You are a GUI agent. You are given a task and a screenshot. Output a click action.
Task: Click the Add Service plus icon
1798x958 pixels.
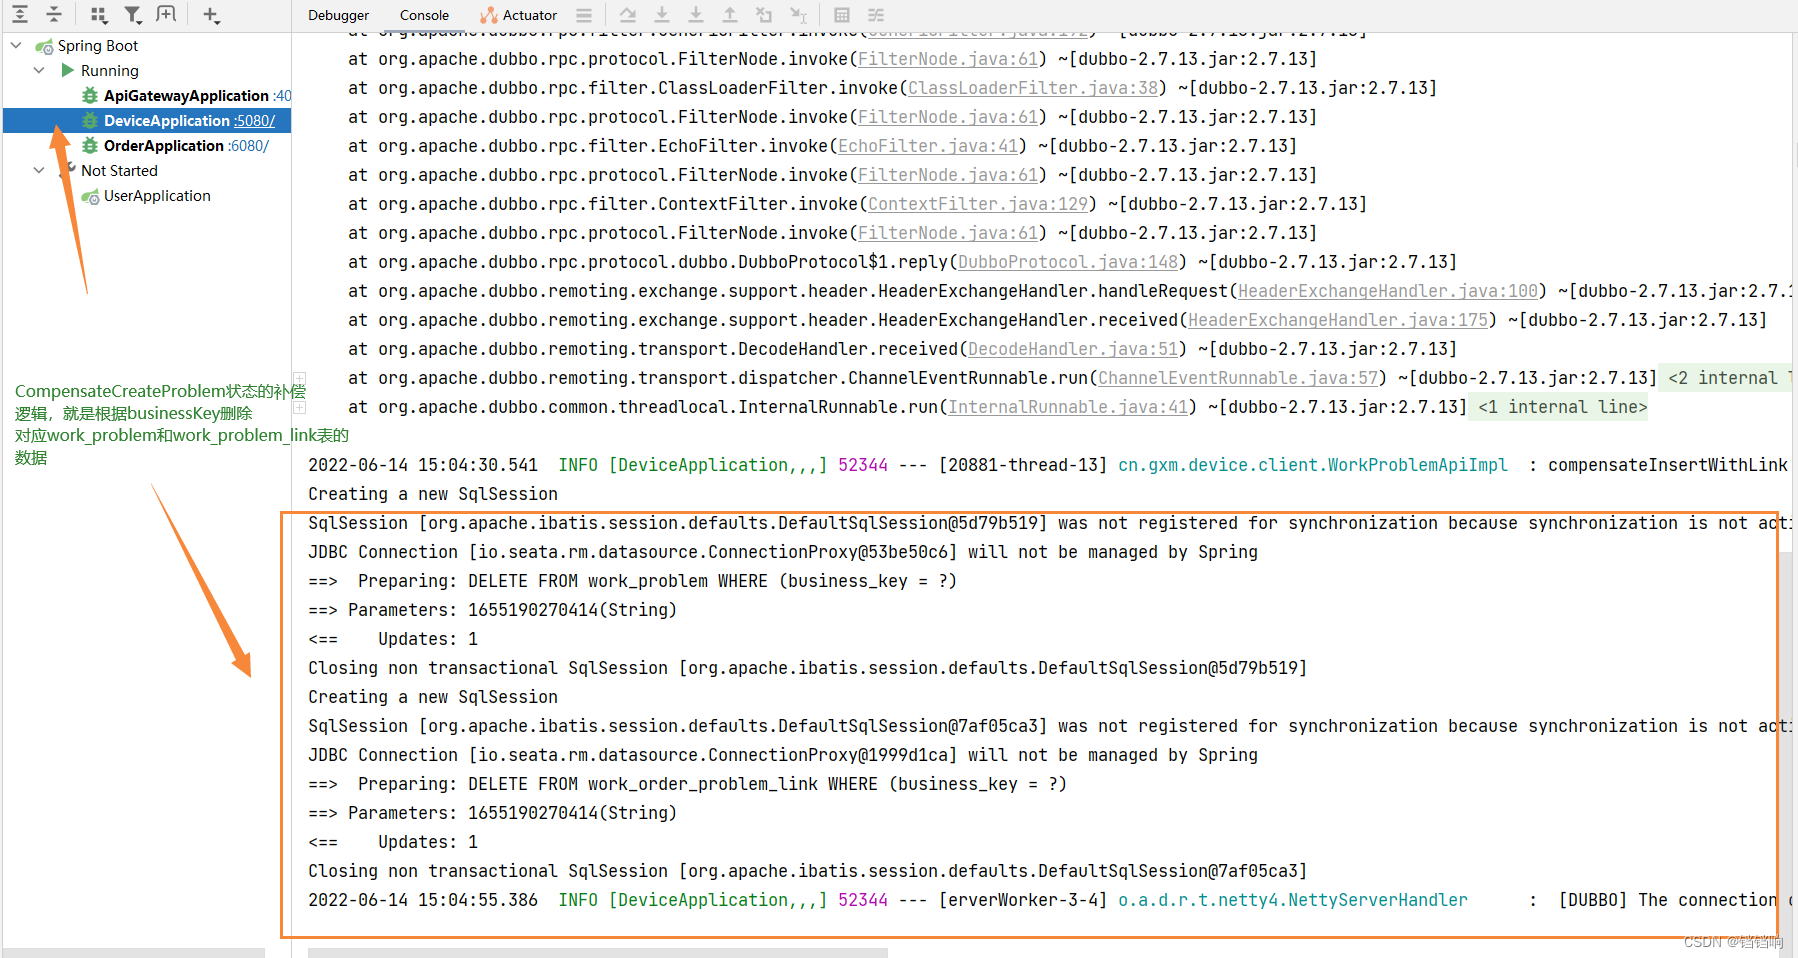click(x=210, y=14)
